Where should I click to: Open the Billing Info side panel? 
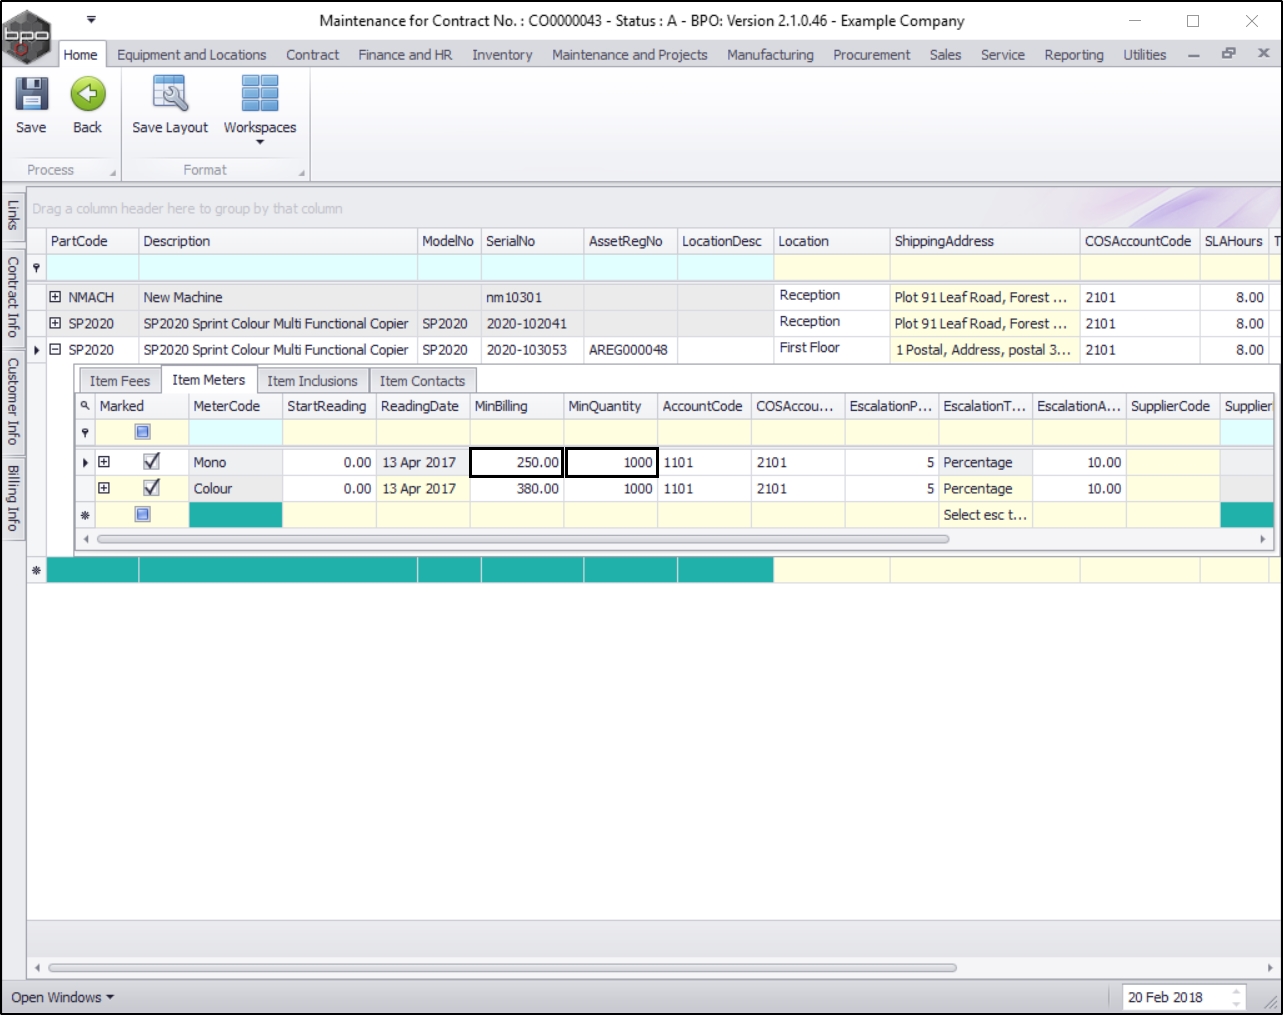[x=13, y=498]
